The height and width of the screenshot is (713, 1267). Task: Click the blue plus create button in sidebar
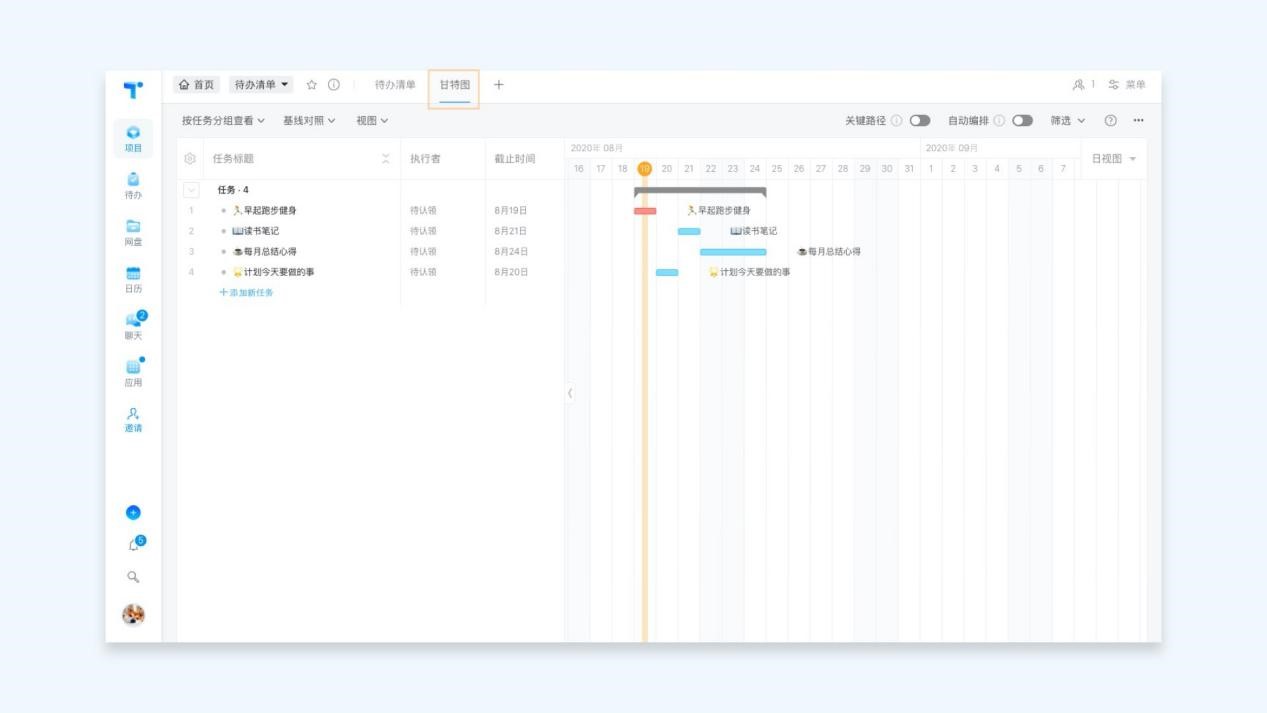coord(133,512)
